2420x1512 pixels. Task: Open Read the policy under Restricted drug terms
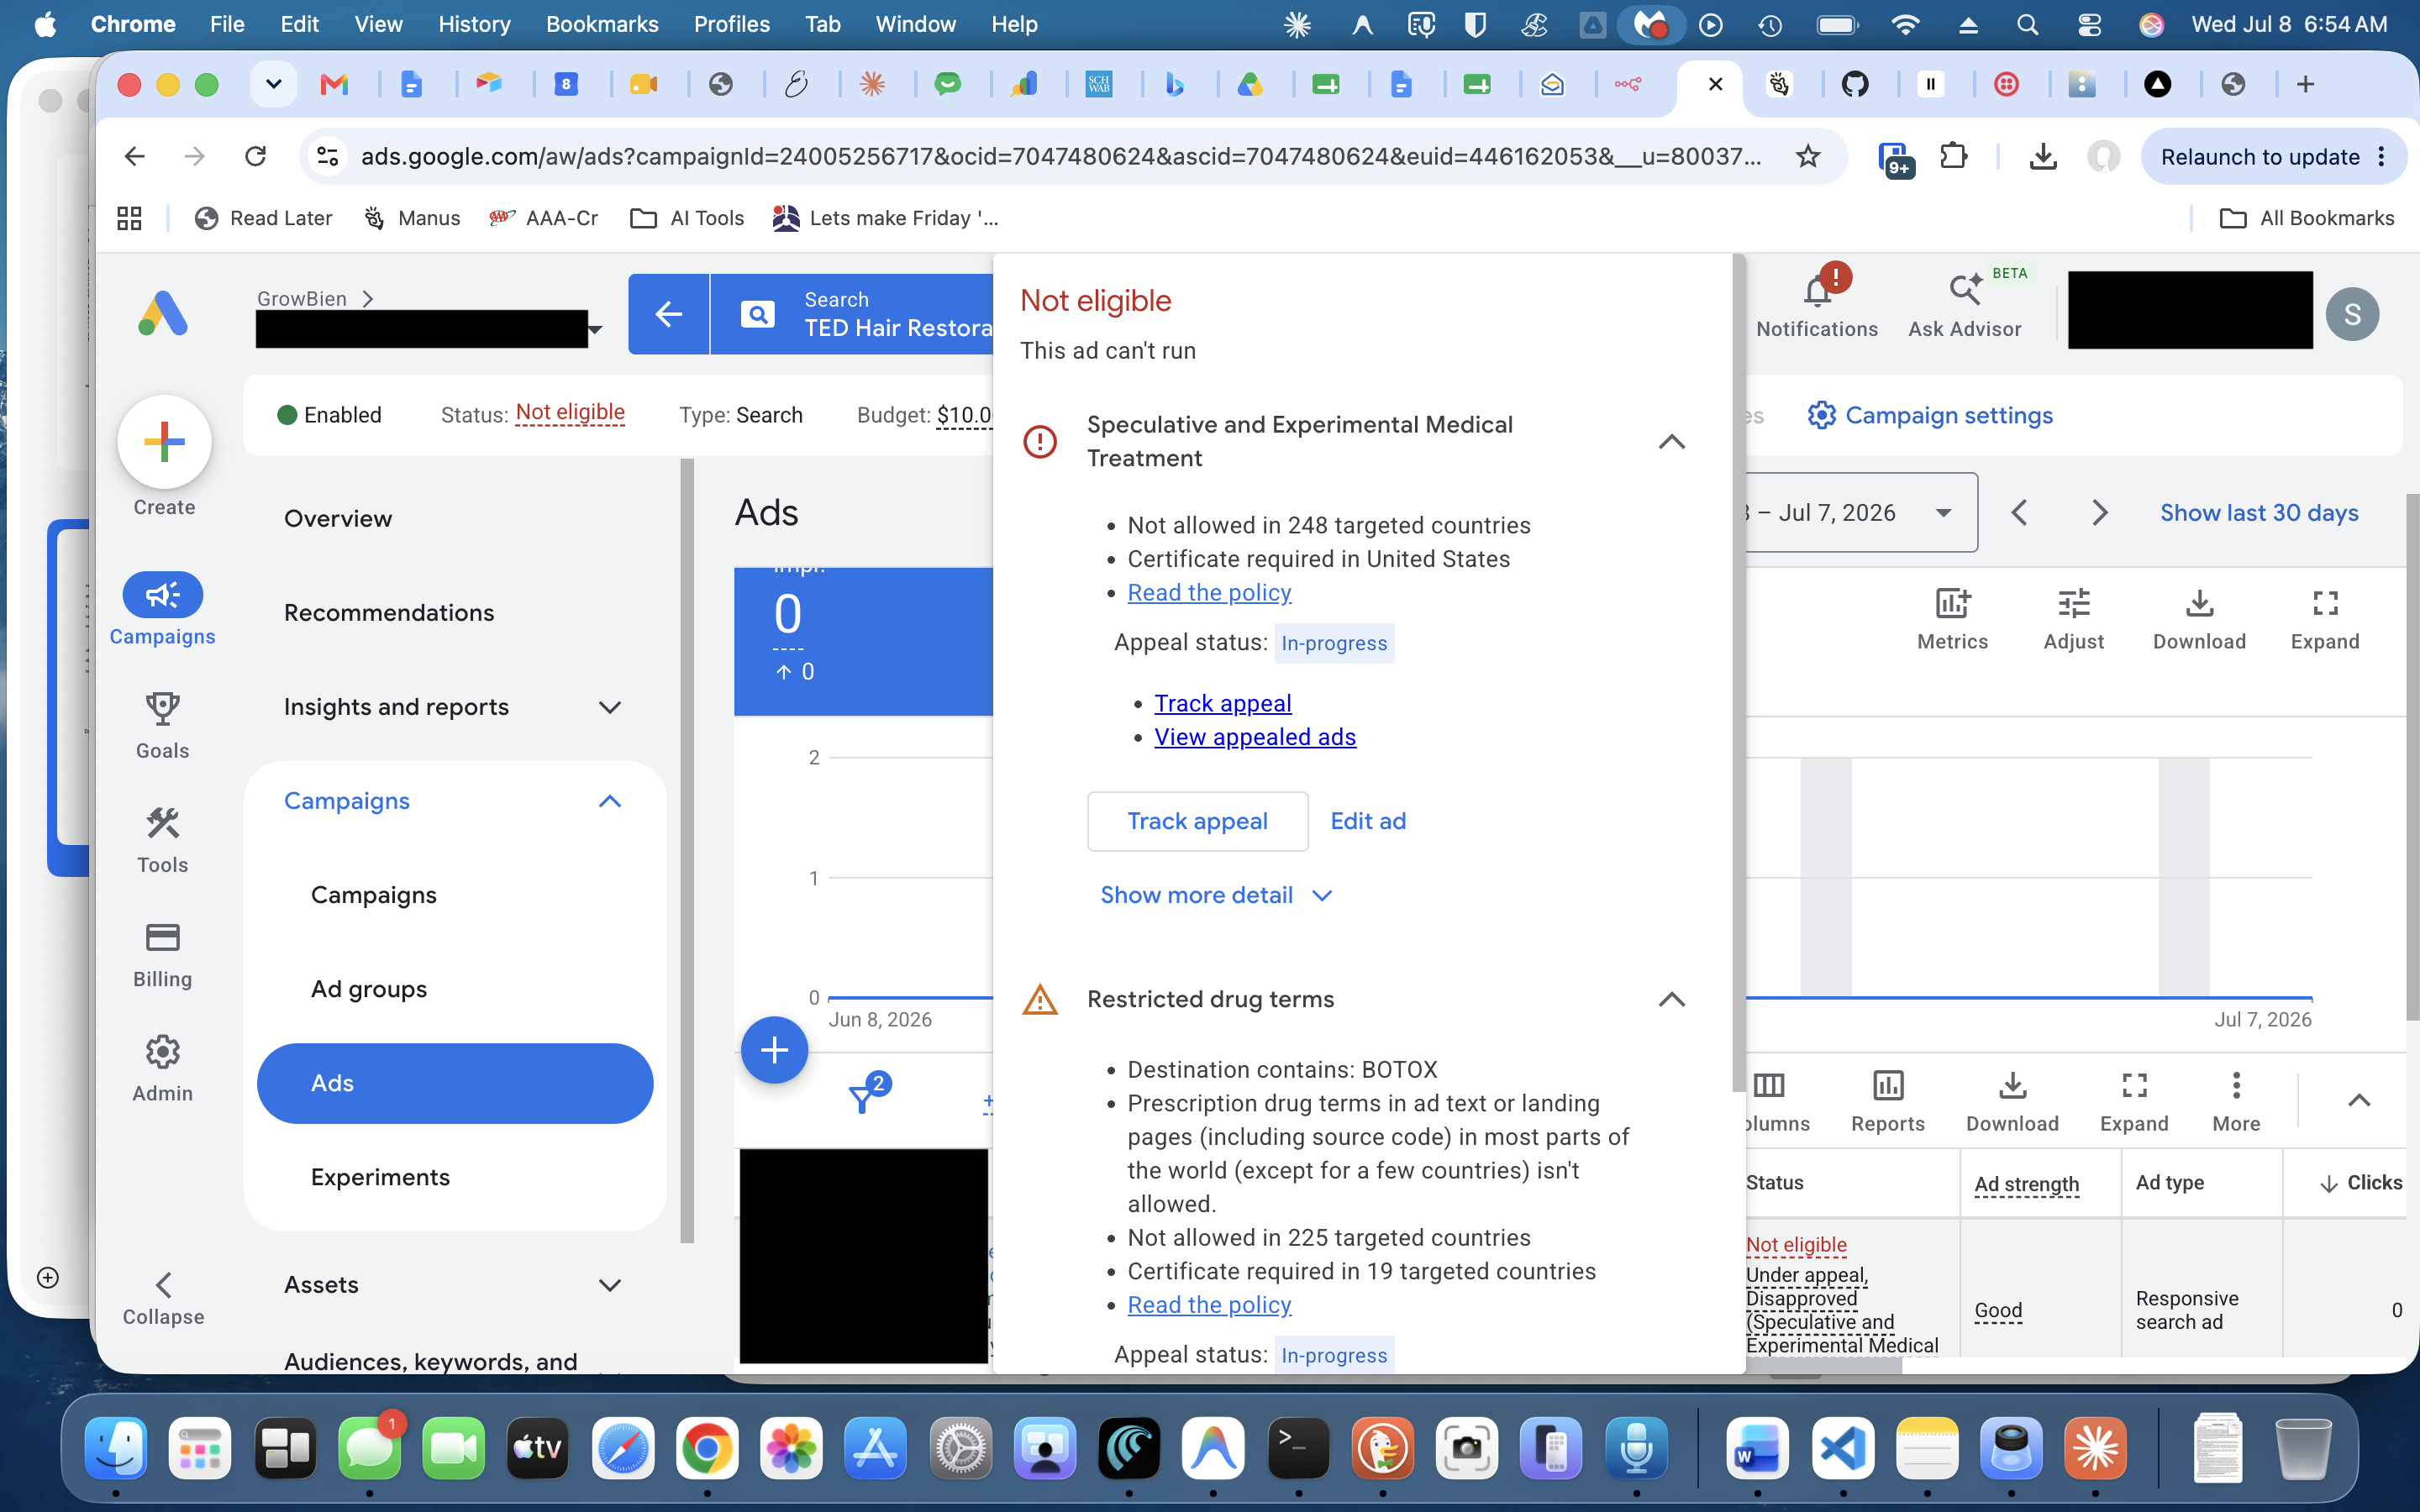1209,1305
